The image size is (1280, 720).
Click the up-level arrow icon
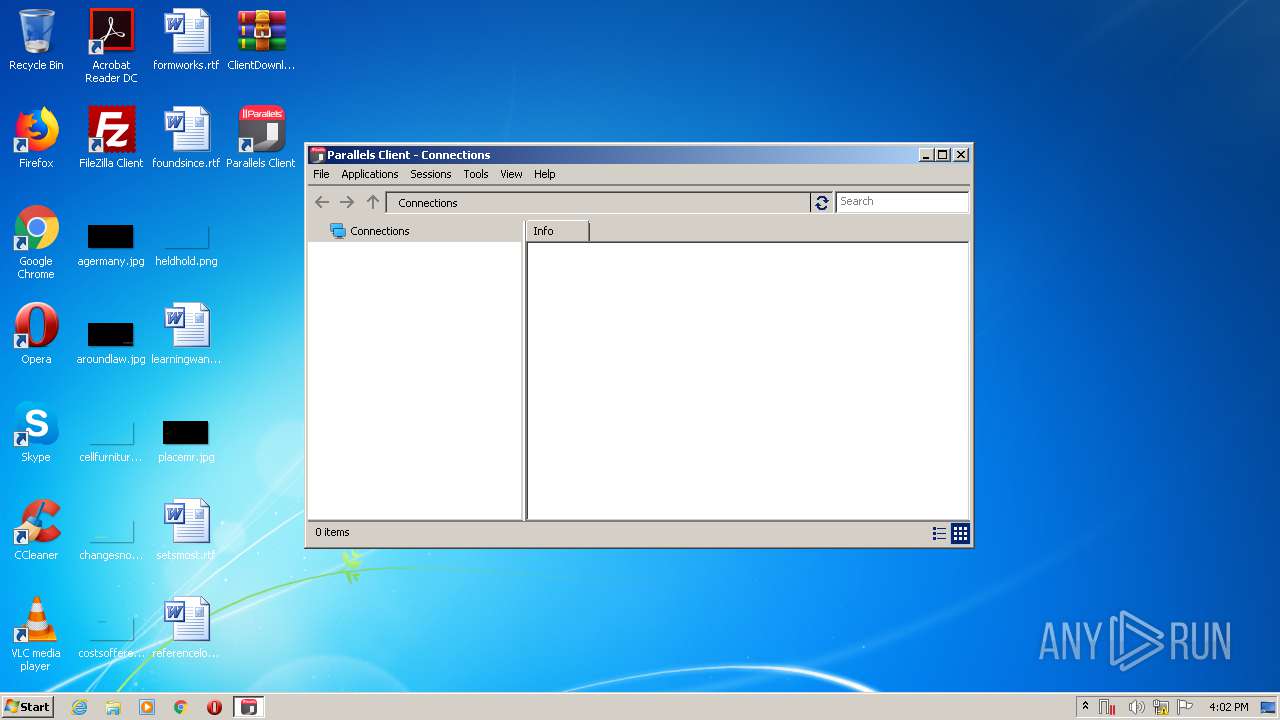373,202
